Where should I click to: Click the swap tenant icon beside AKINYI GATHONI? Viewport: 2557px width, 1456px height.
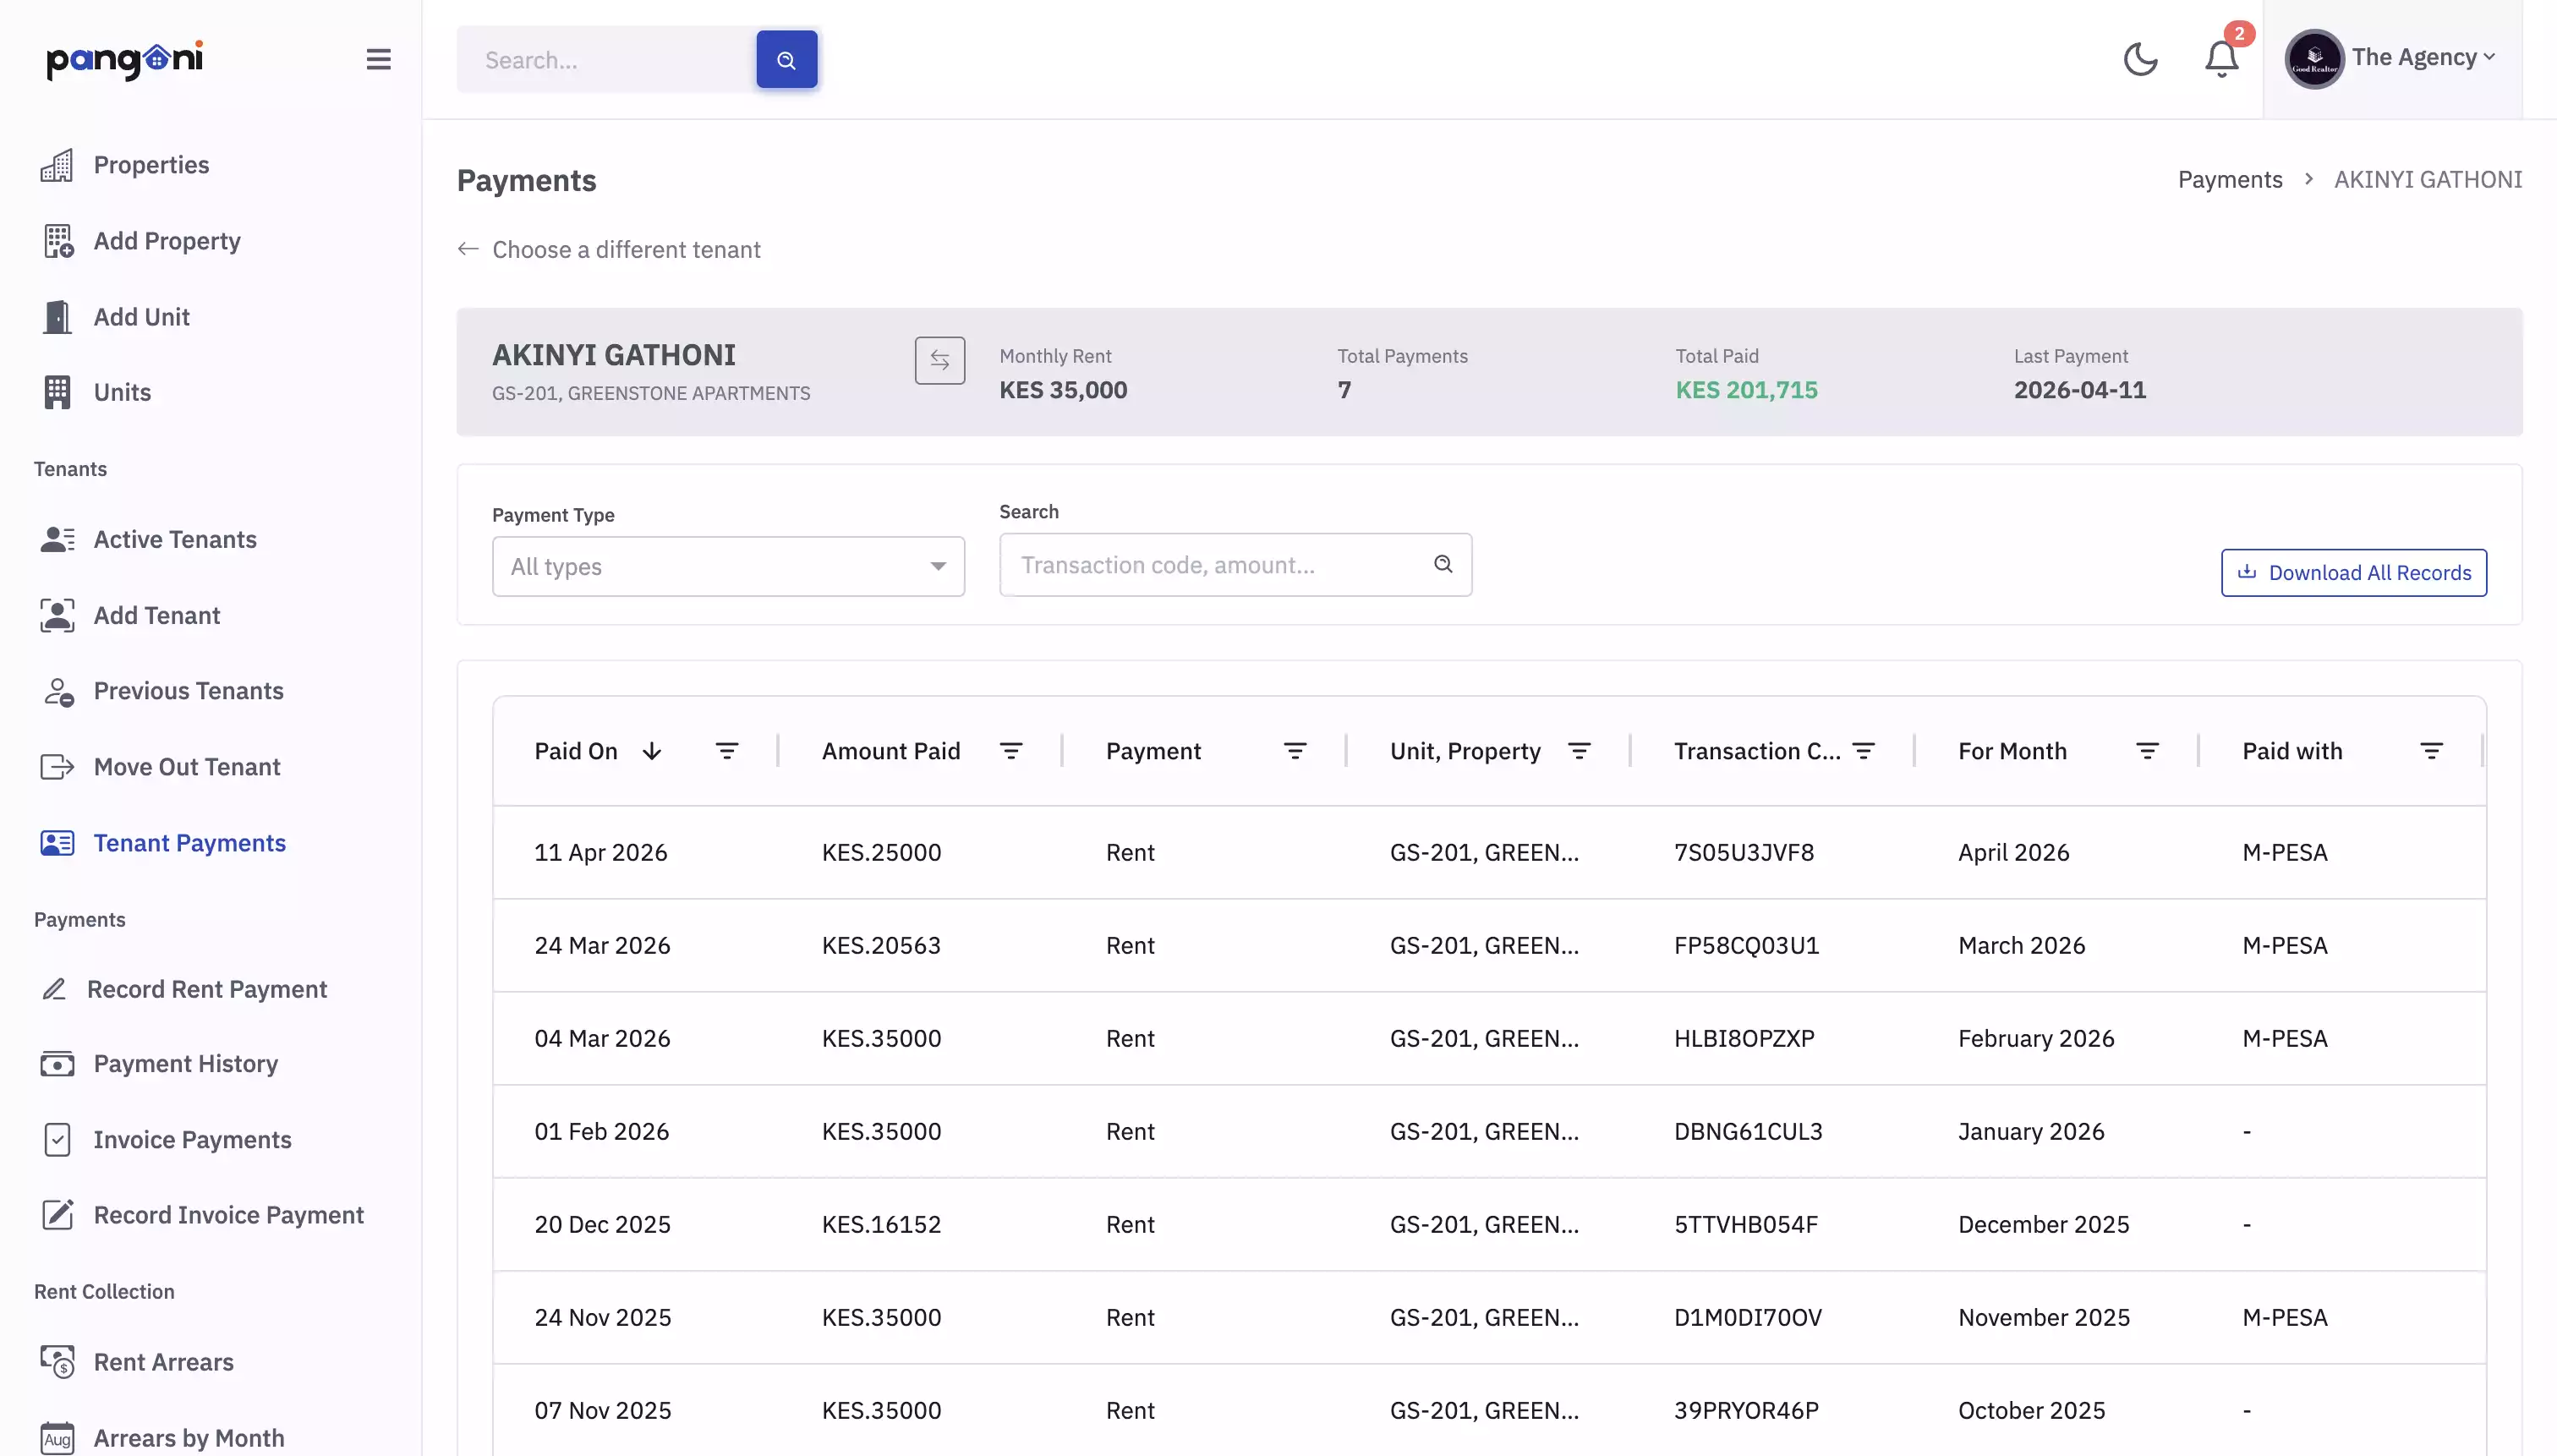(x=939, y=360)
